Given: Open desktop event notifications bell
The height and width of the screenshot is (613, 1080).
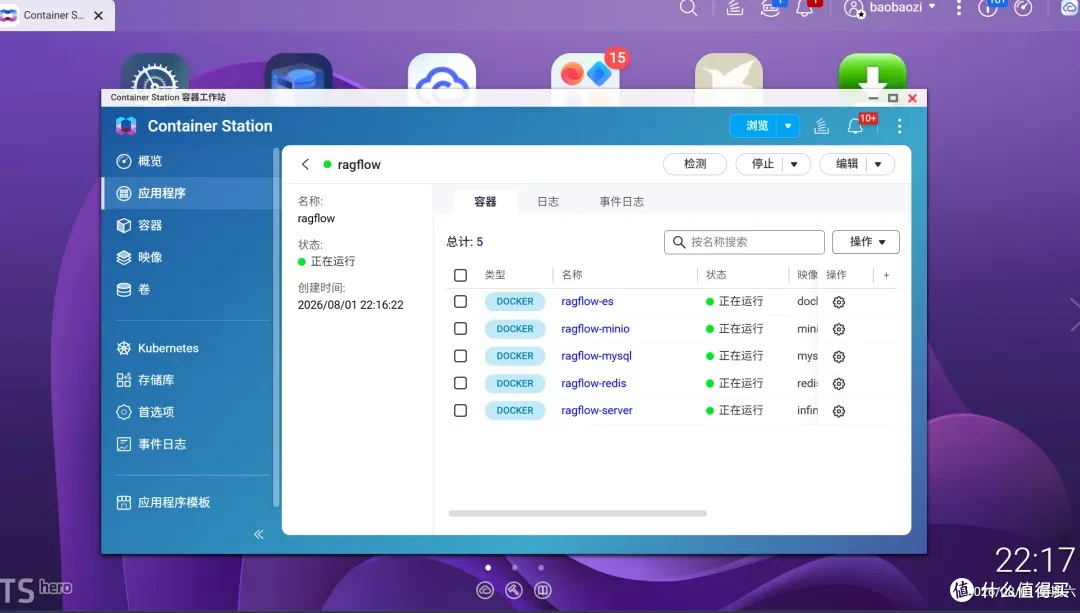Looking at the screenshot, I should coord(804,8).
